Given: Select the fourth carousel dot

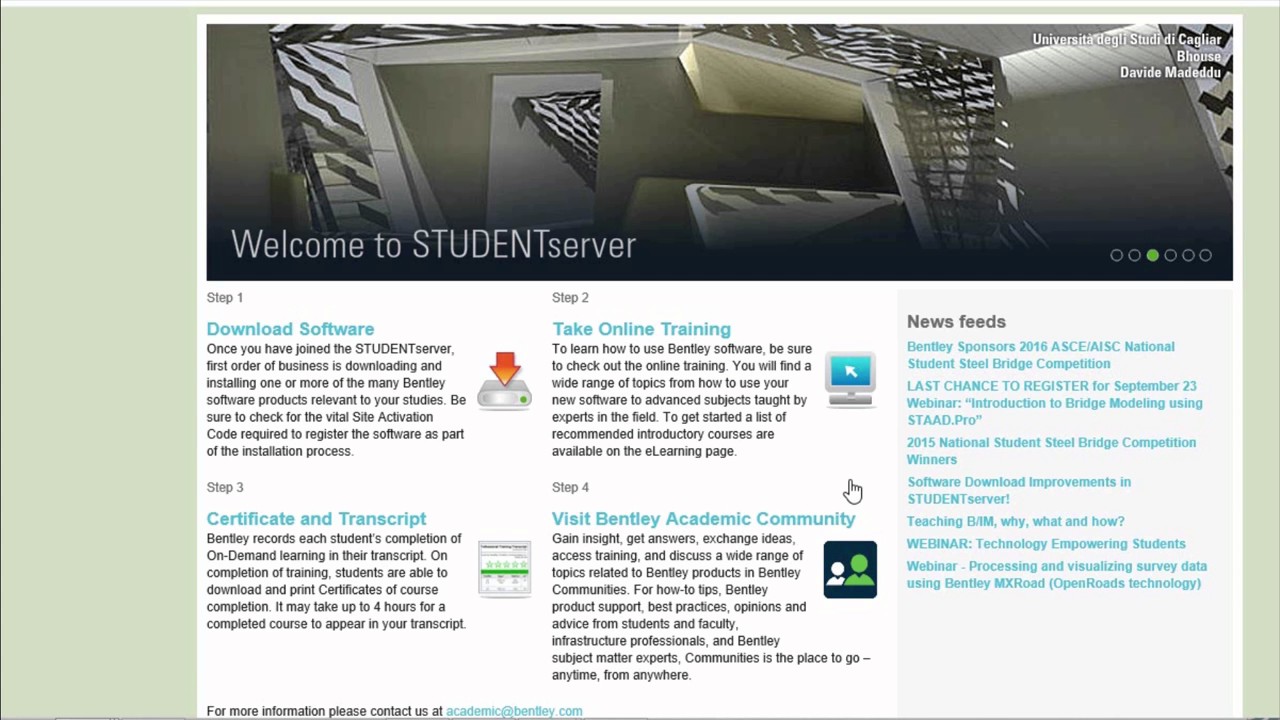Looking at the screenshot, I should coord(1170,255).
